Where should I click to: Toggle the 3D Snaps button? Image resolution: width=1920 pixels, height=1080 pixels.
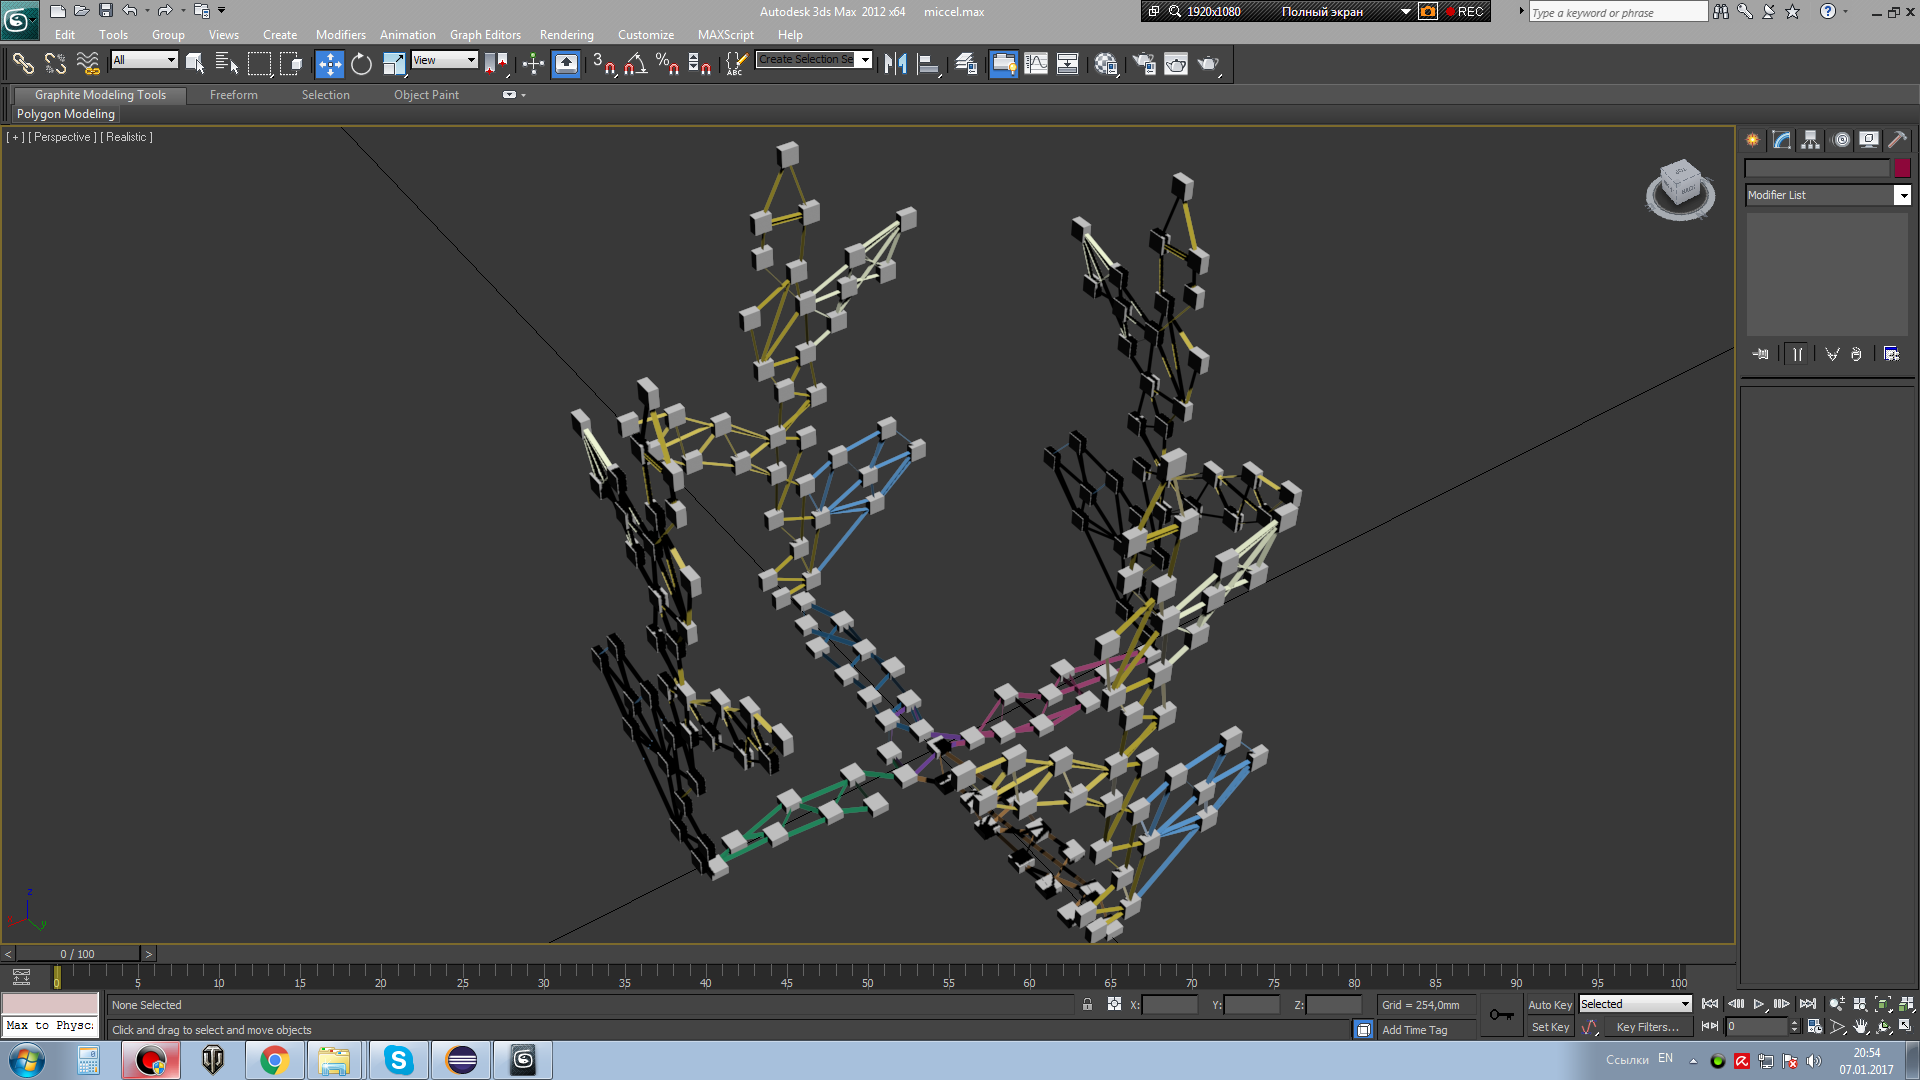[x=603, y=64]
